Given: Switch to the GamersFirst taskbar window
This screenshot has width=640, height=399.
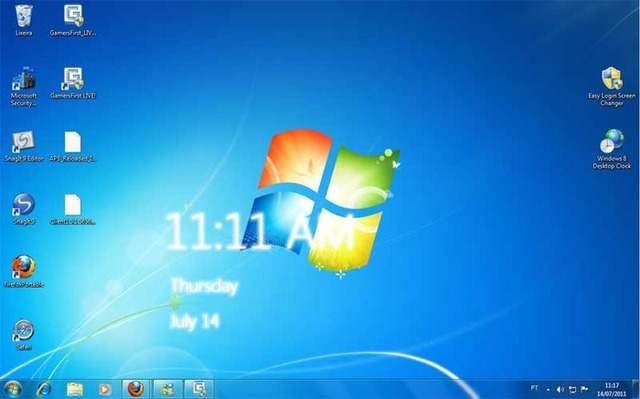Looking at the screenshot, I should pos(199,389).
